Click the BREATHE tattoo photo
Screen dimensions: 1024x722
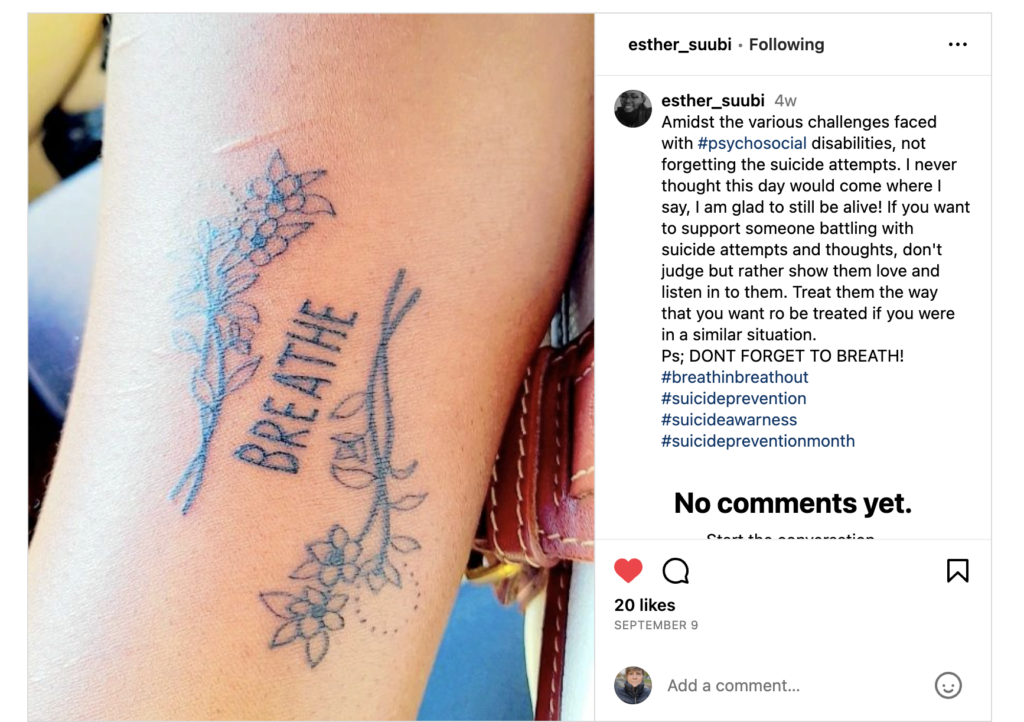311,367
